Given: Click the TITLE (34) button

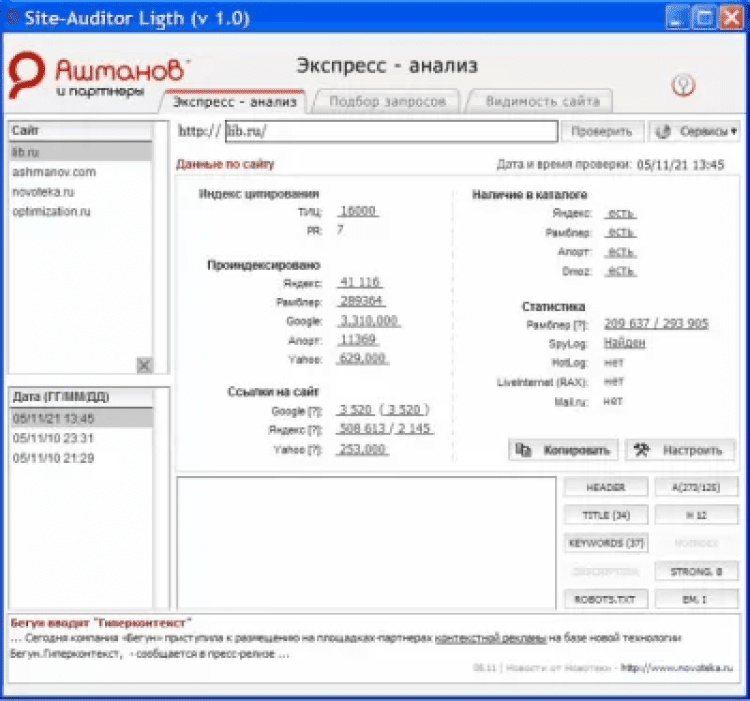Looking at the screenshot, I should point(606,515).
